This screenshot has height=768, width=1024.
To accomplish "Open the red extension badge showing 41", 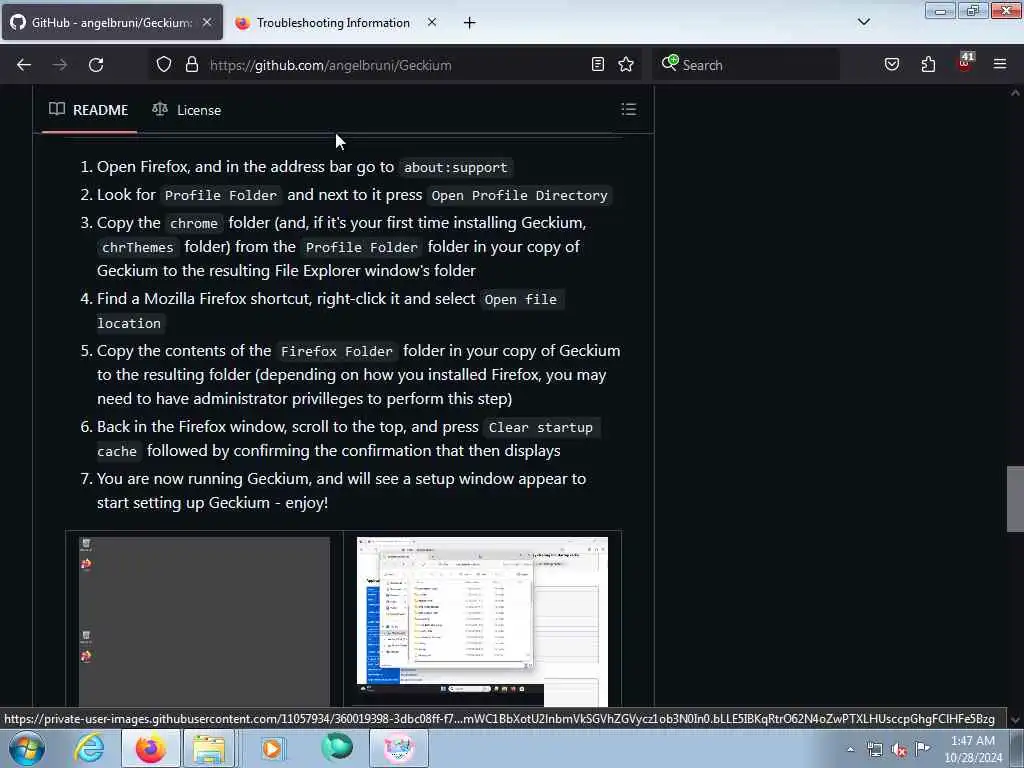I will click(965, 63).
